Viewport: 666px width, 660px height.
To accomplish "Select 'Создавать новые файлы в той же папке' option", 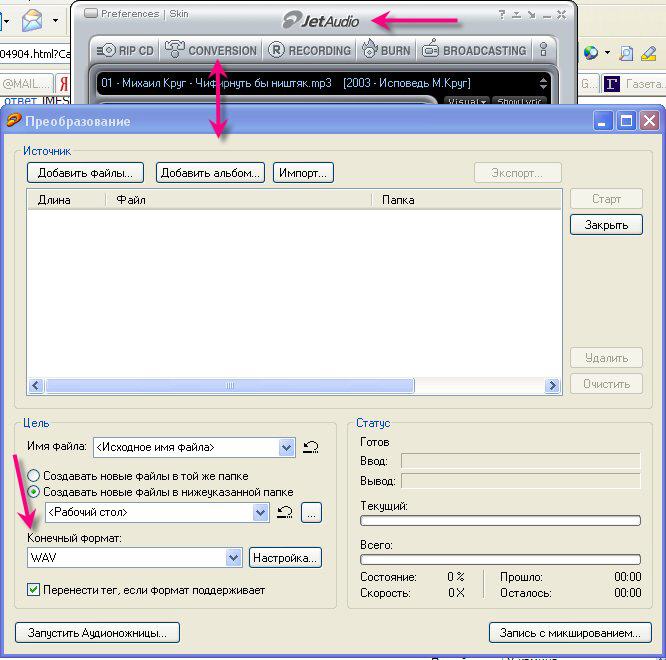I will pyautogui.click(x=34, y=476).
